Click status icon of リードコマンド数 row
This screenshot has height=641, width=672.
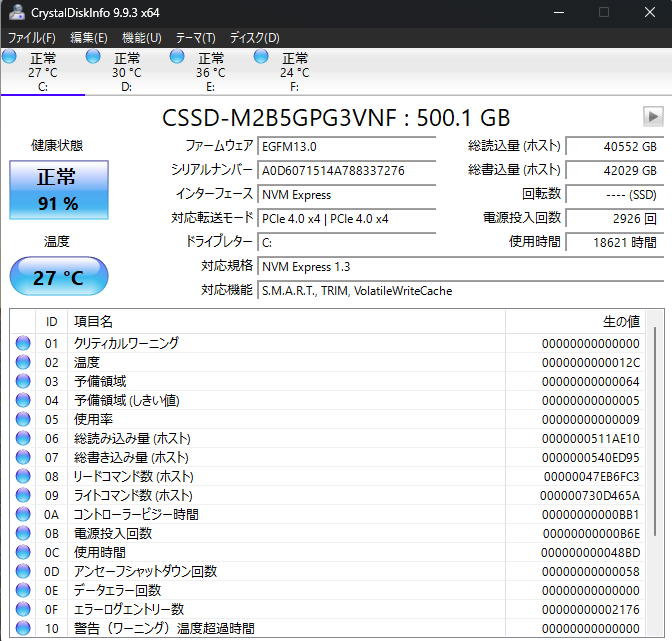(23, 476)
